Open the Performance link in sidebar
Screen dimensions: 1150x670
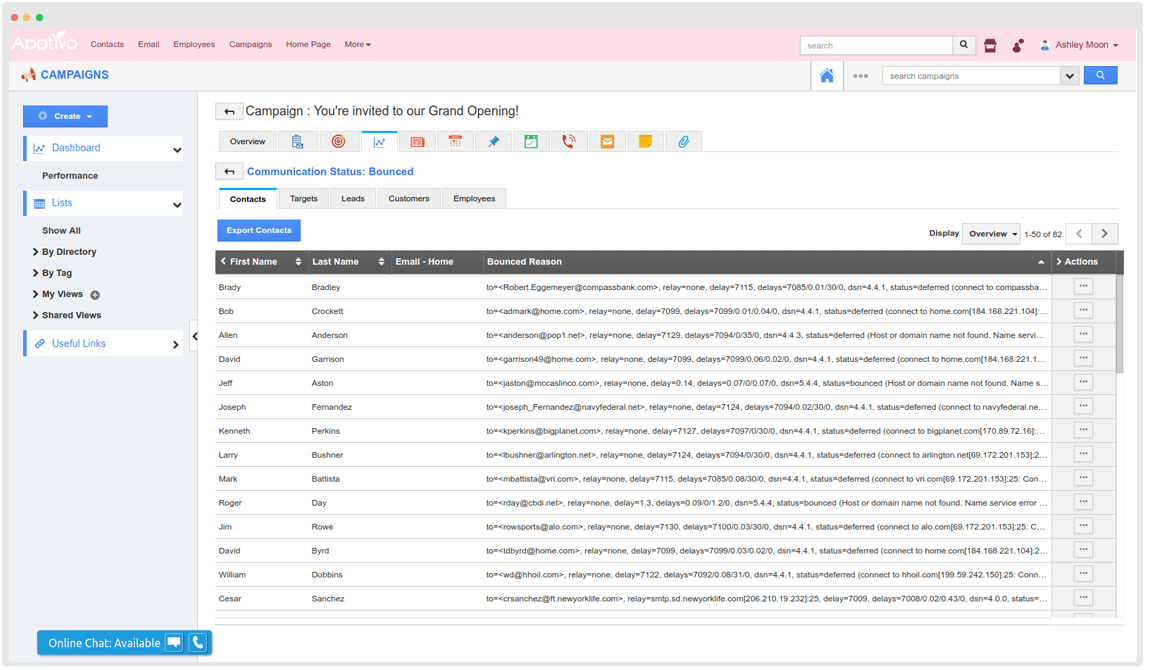70,176
